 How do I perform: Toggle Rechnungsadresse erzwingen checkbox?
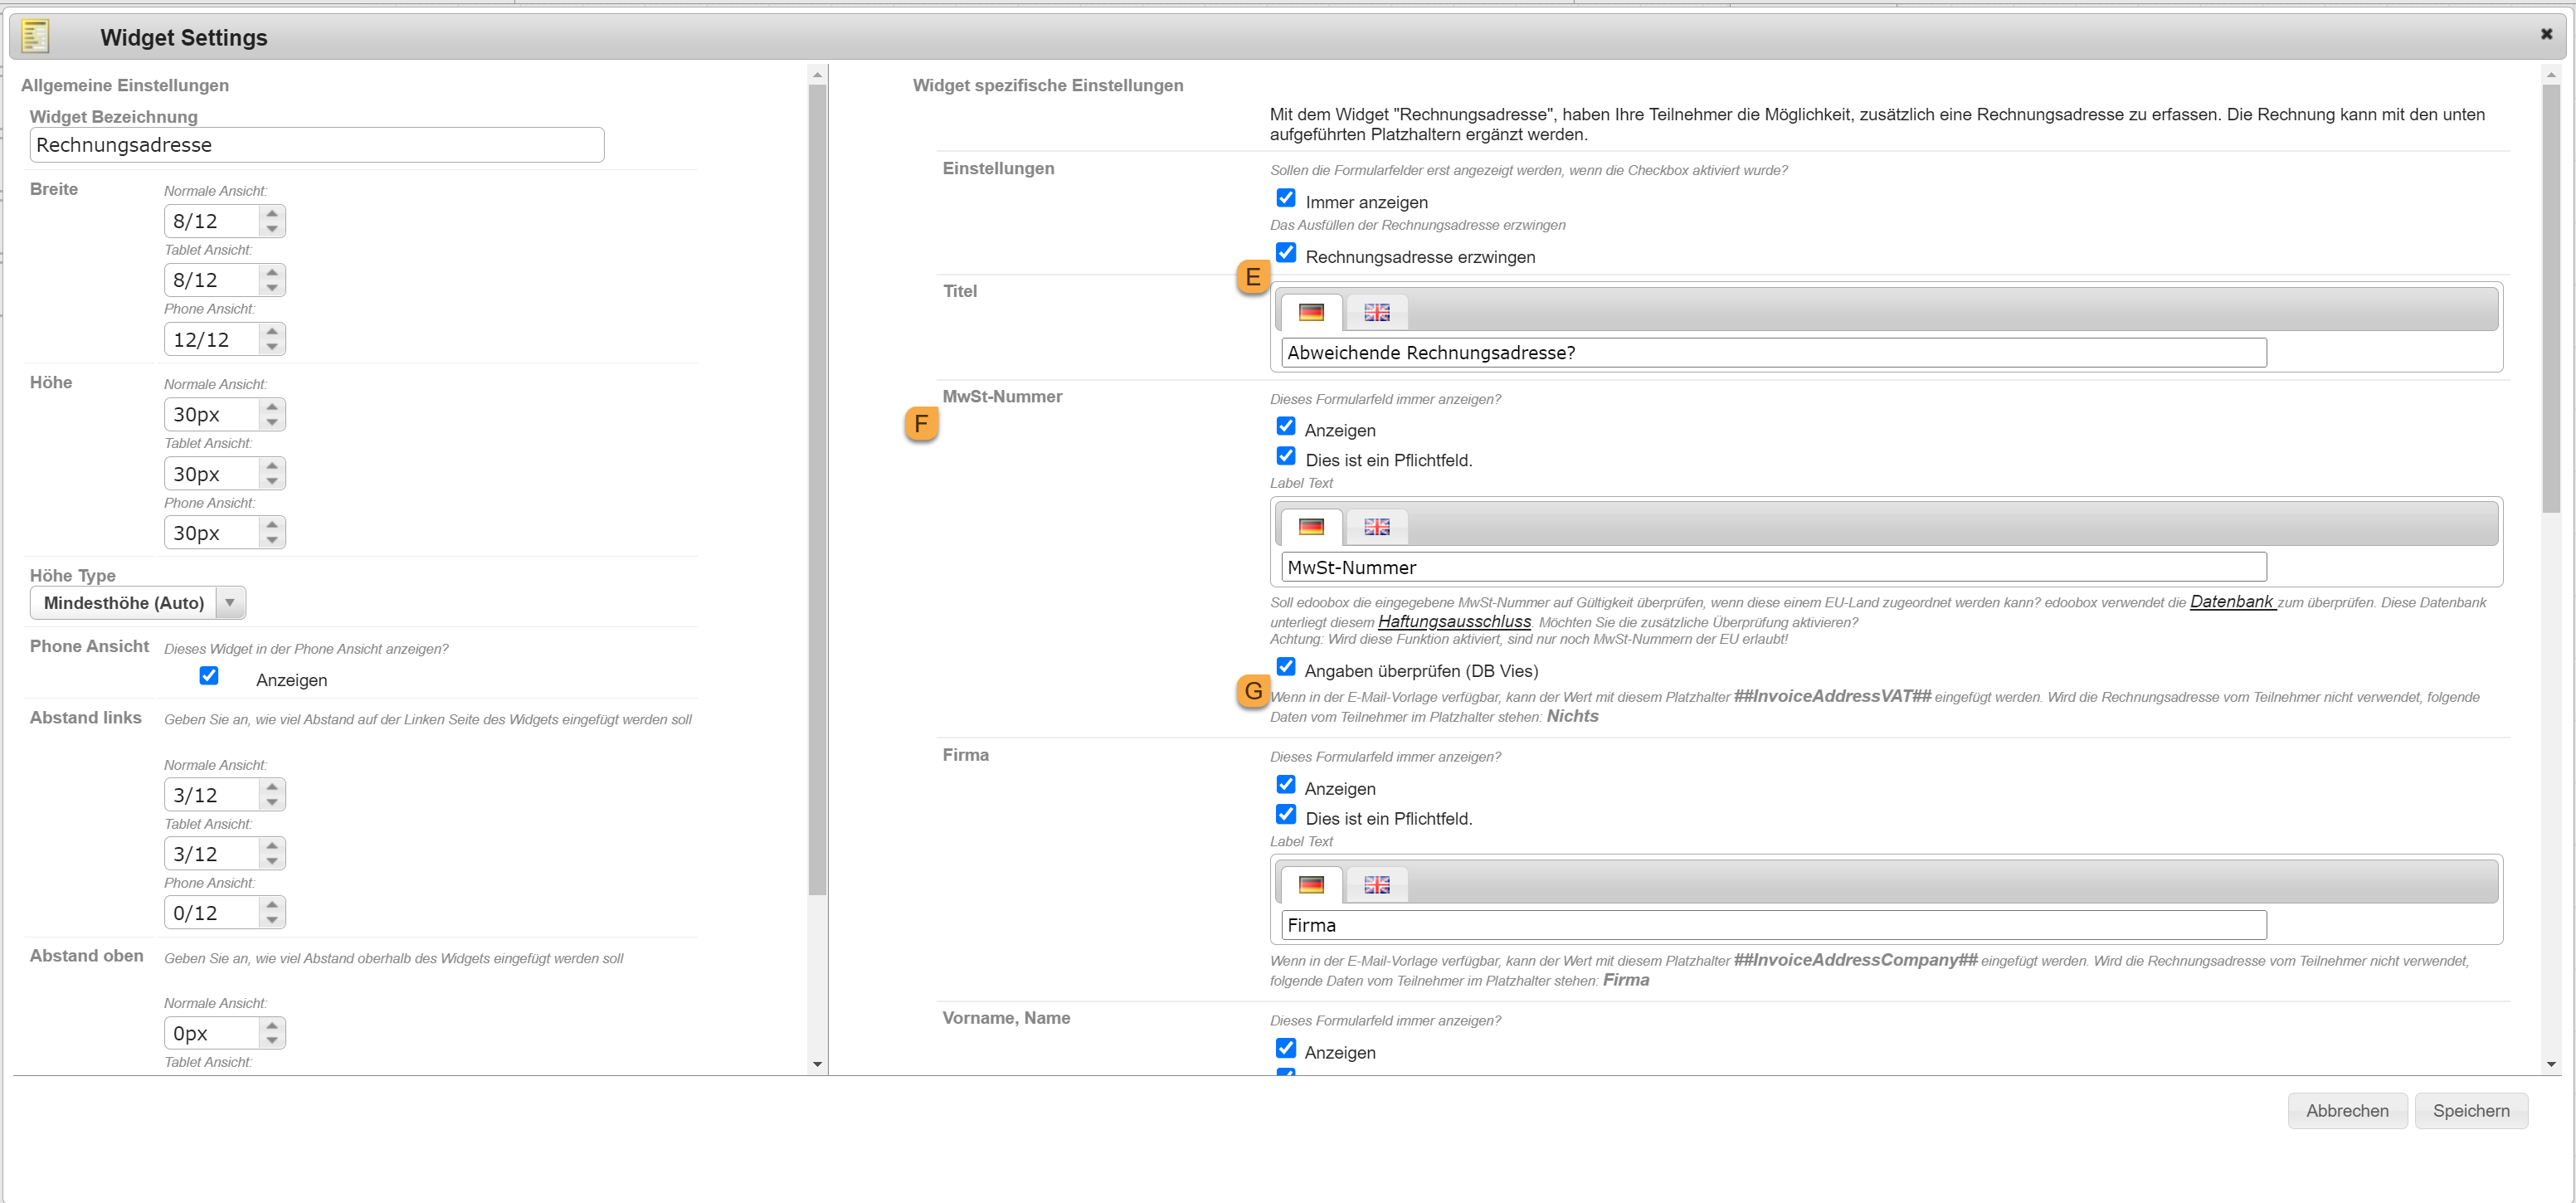(x=1286, y=253)
